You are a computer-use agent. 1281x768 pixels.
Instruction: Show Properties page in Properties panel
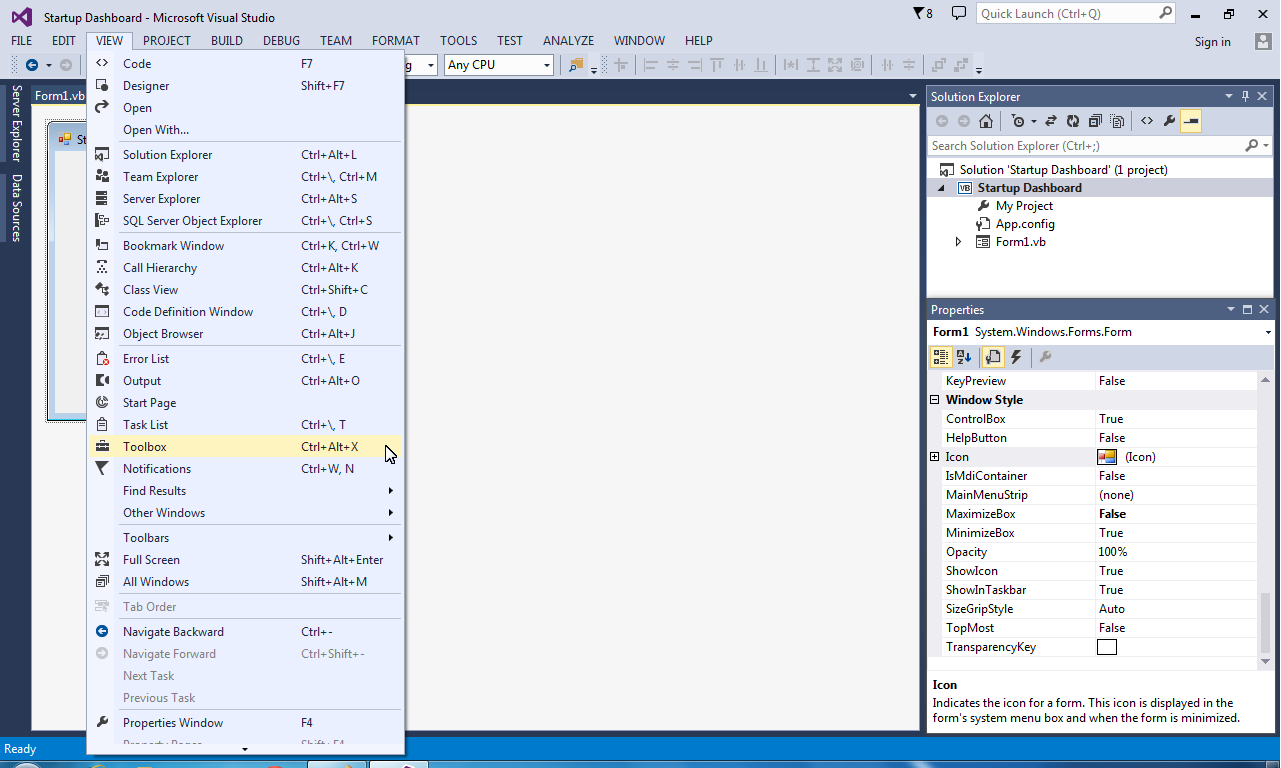point(993,357)
